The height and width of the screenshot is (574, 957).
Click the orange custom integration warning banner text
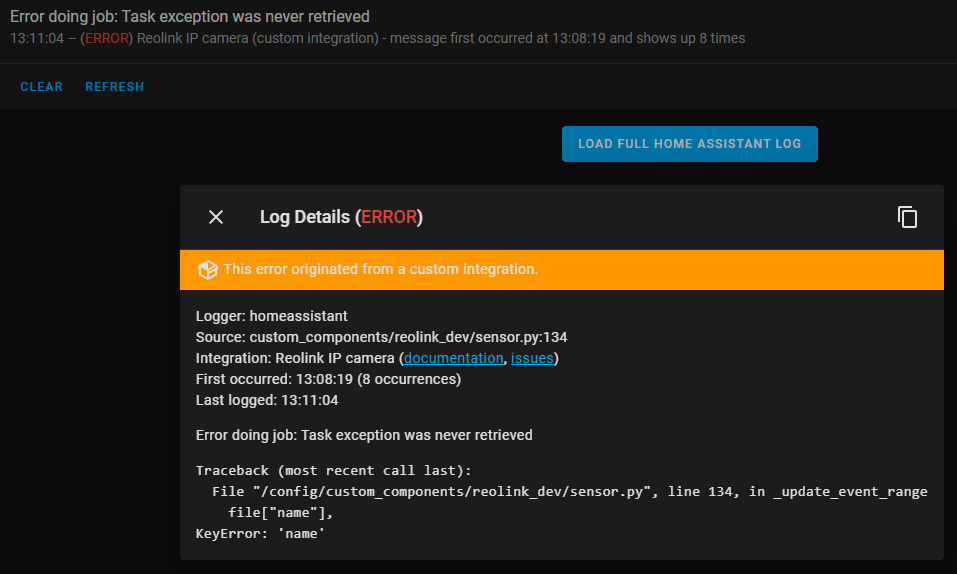381,269
